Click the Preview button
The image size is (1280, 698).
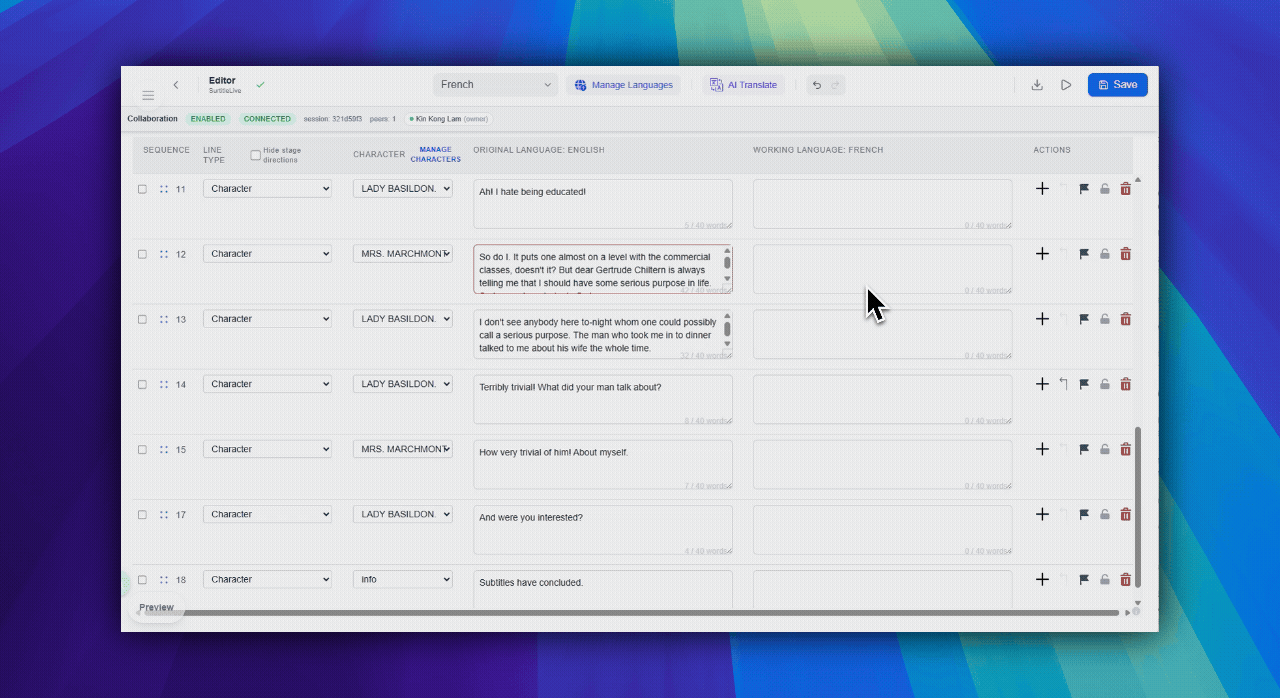pyautogui.click(x=157, y=608)
